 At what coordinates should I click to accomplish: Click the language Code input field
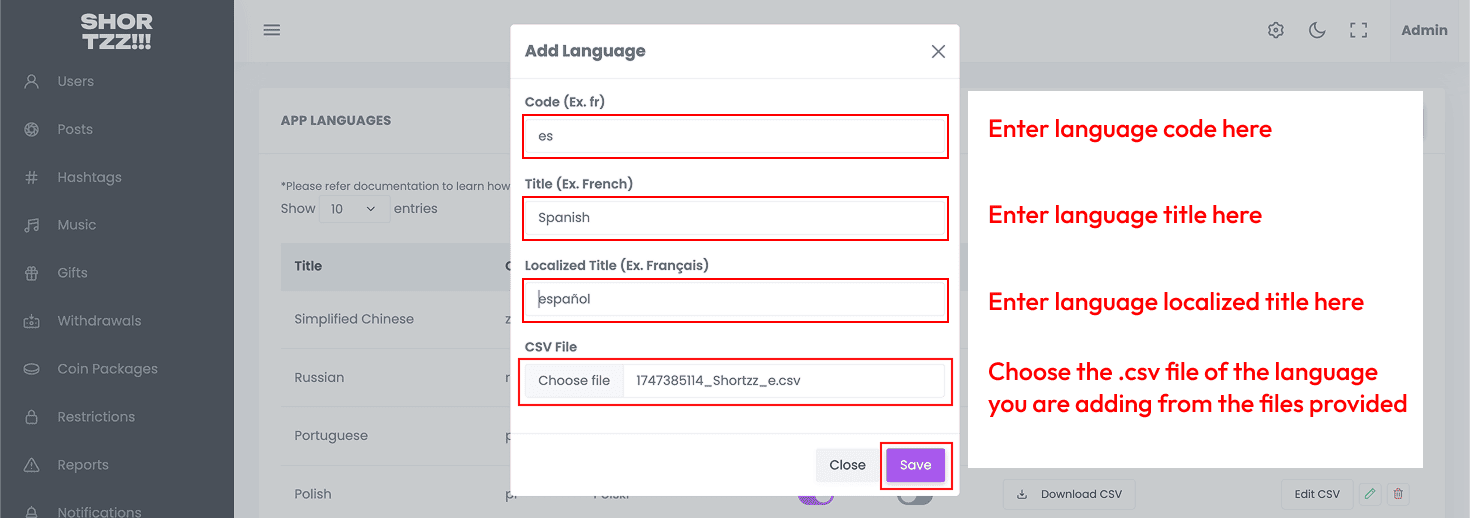(x=735, y=136)
